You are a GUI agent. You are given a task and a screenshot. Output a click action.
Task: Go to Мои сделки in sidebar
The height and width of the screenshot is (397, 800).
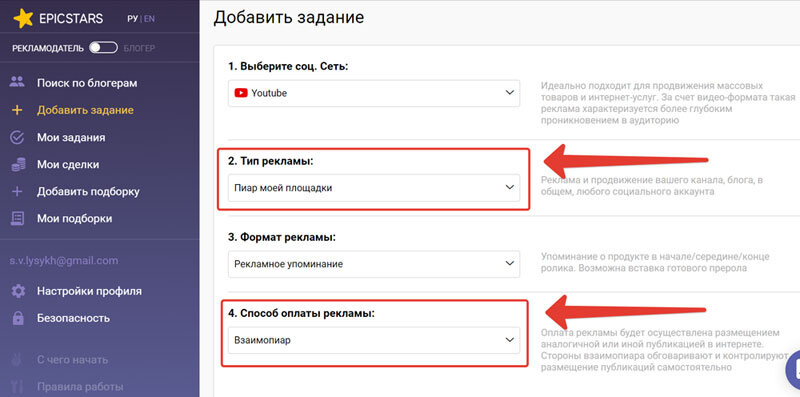point(68,164)
